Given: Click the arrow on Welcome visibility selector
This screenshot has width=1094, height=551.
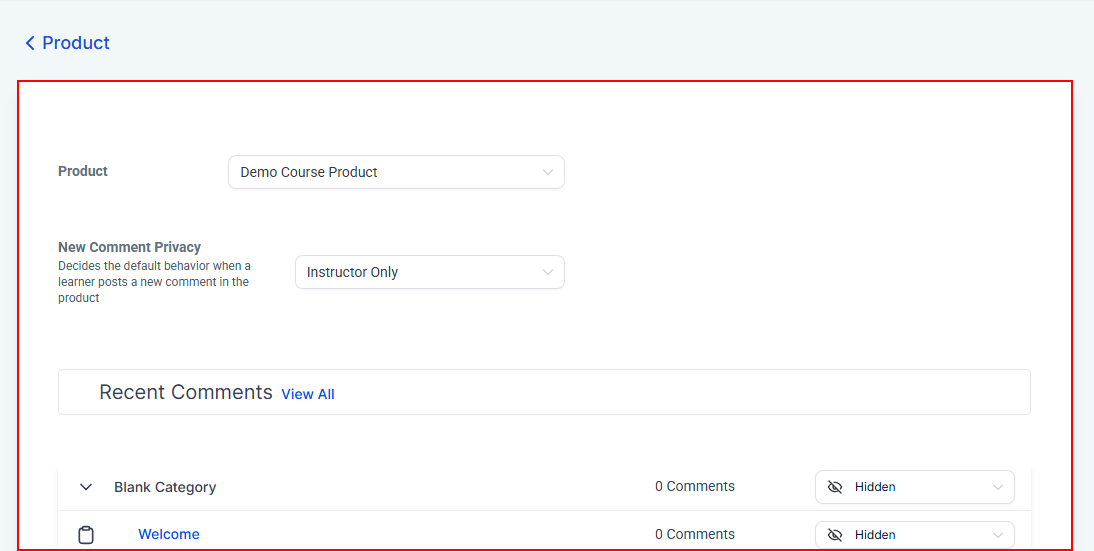Looking at the screenshot, I should click(x=997, y=535).
